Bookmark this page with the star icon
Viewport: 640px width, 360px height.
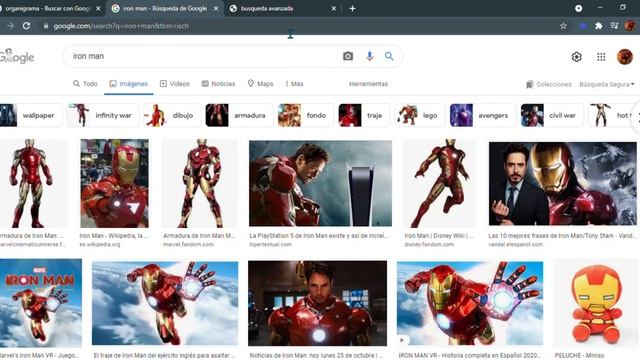pos(563,26)
